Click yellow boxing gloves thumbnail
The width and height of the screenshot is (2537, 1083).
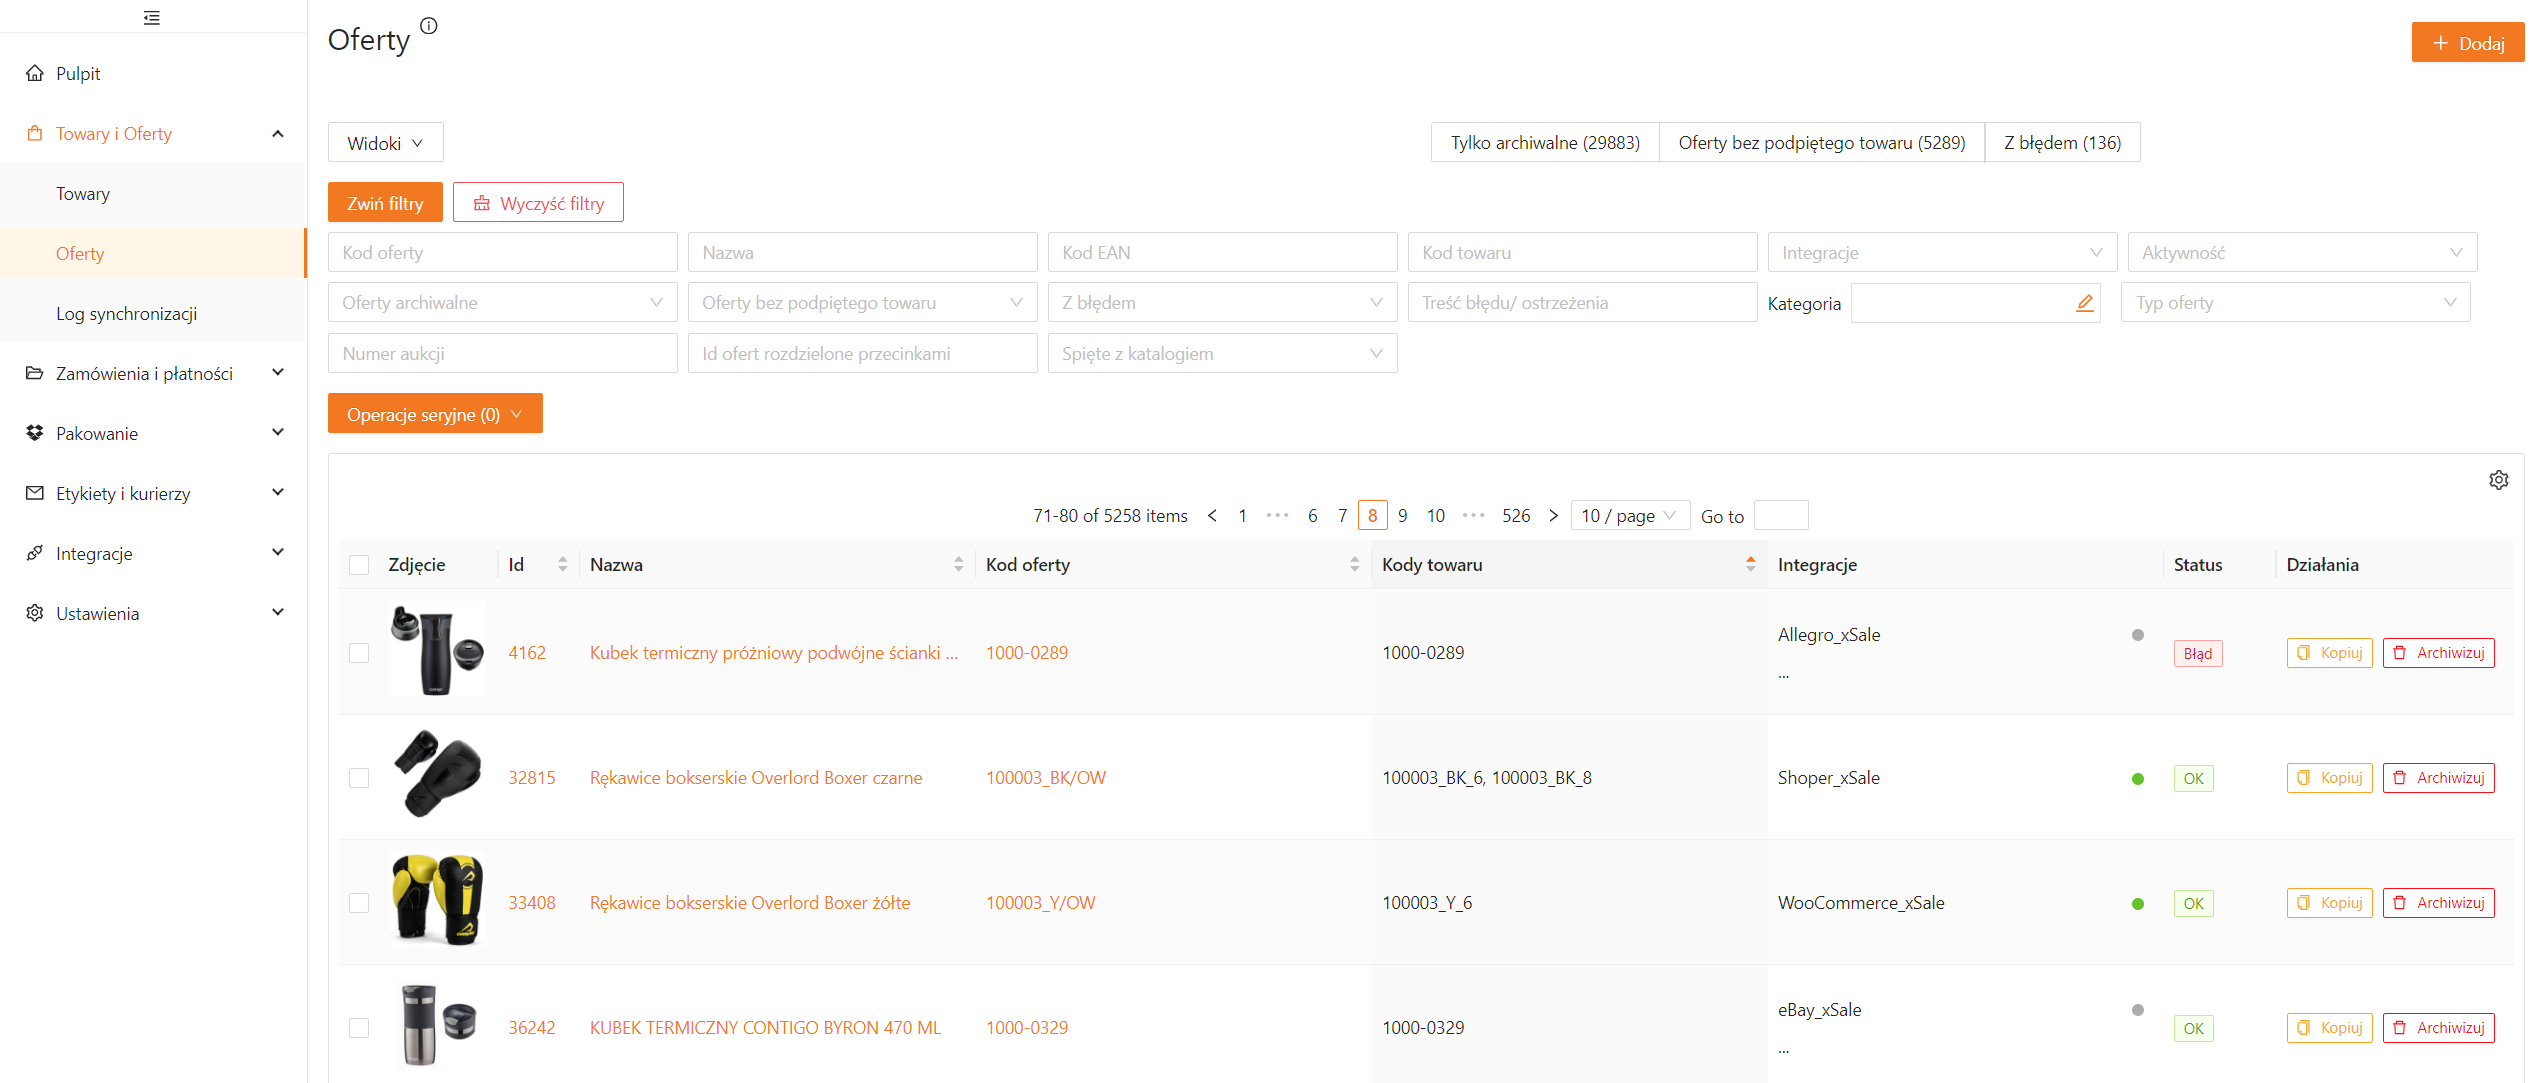(x=436, y=900)
